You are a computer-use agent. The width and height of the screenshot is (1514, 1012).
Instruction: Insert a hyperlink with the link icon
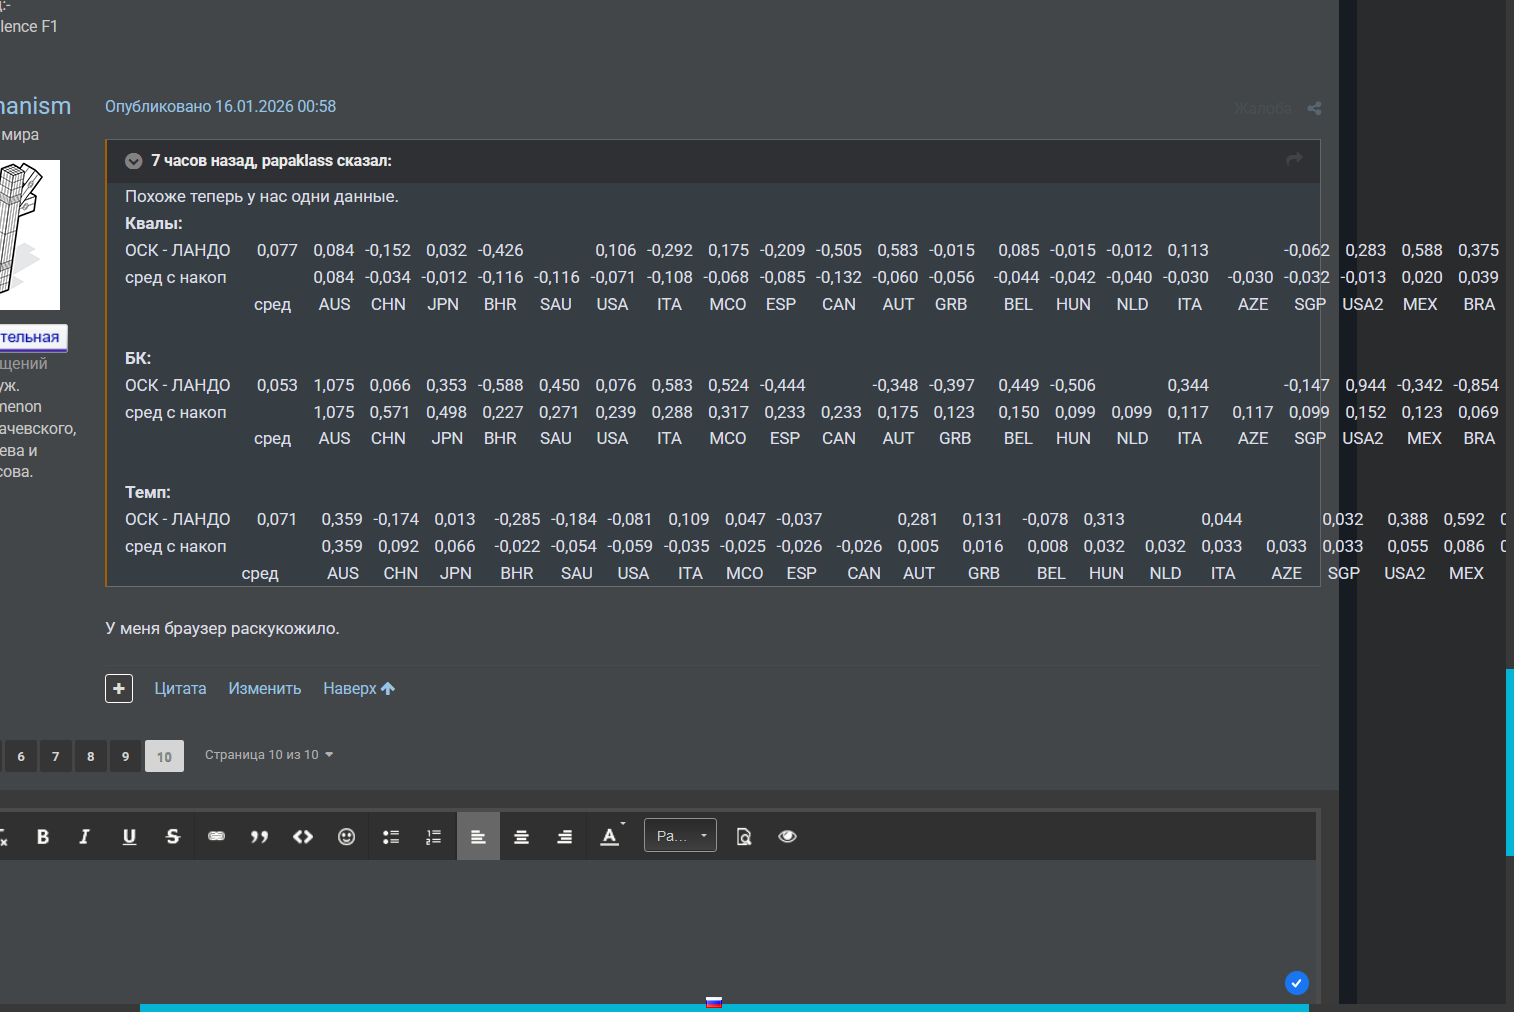(x=216, y=837)
